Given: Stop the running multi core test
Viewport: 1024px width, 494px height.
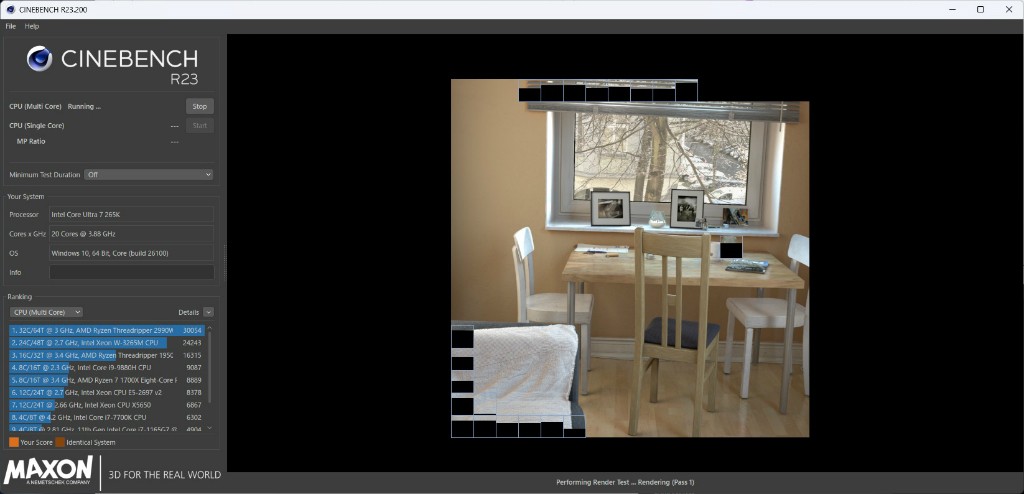Looking at the screenshot, I should point(199,106).
